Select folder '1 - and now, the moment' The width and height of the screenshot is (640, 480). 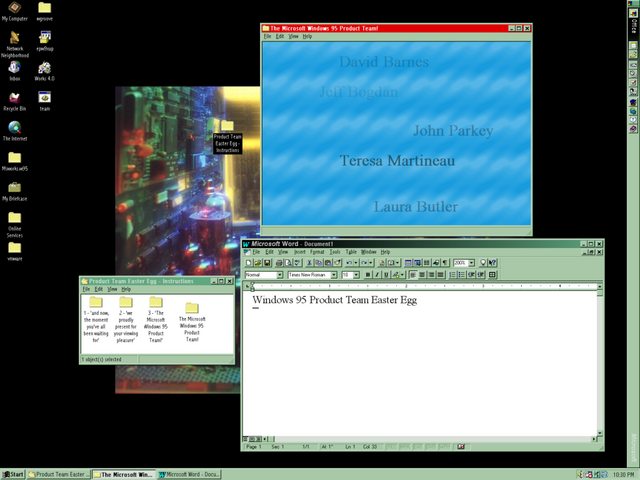(x=96, y=320)
